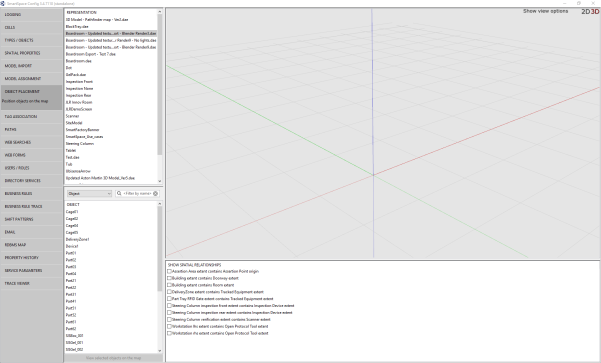
Task: Click the down arrow of the Representation list scrollbar
Action: click(160, 181)
